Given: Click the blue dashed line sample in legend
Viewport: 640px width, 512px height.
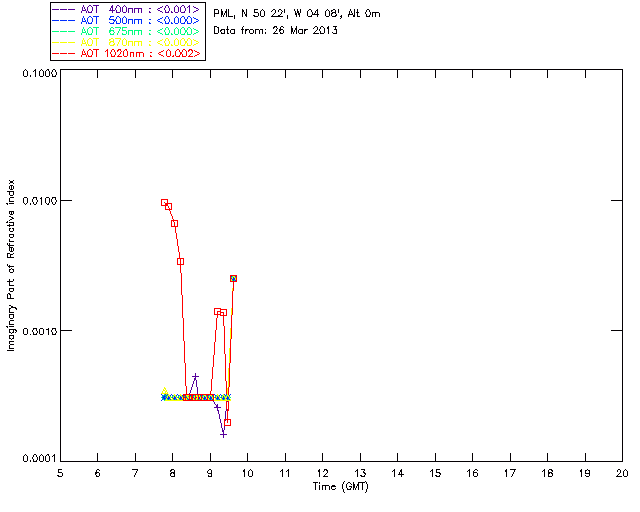Looking at the screenshot, I should [64, 20].
